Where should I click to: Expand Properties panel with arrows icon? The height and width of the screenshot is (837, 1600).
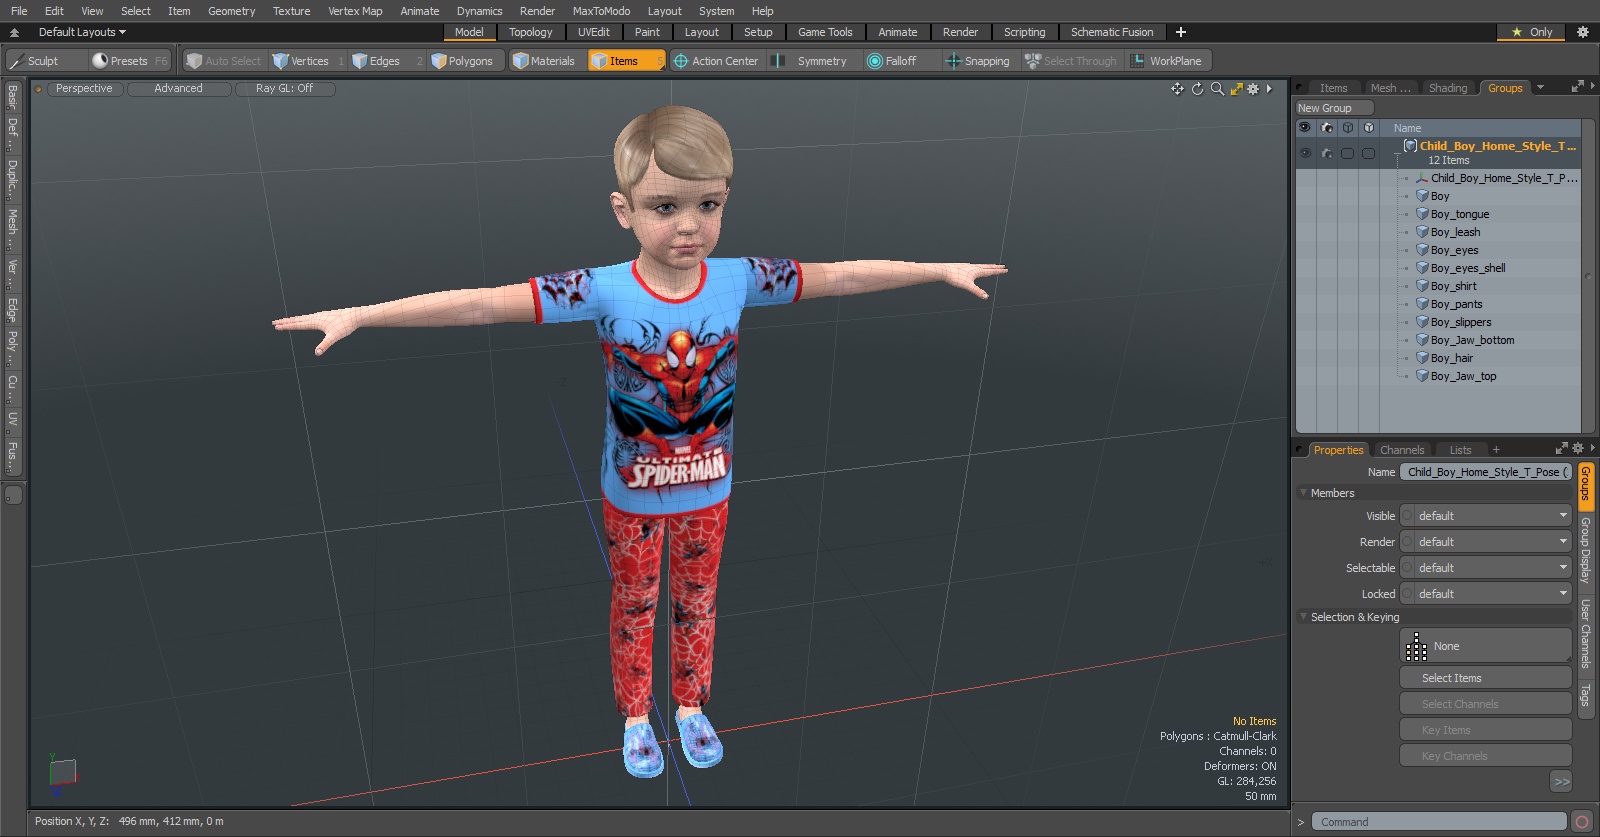1562,448
